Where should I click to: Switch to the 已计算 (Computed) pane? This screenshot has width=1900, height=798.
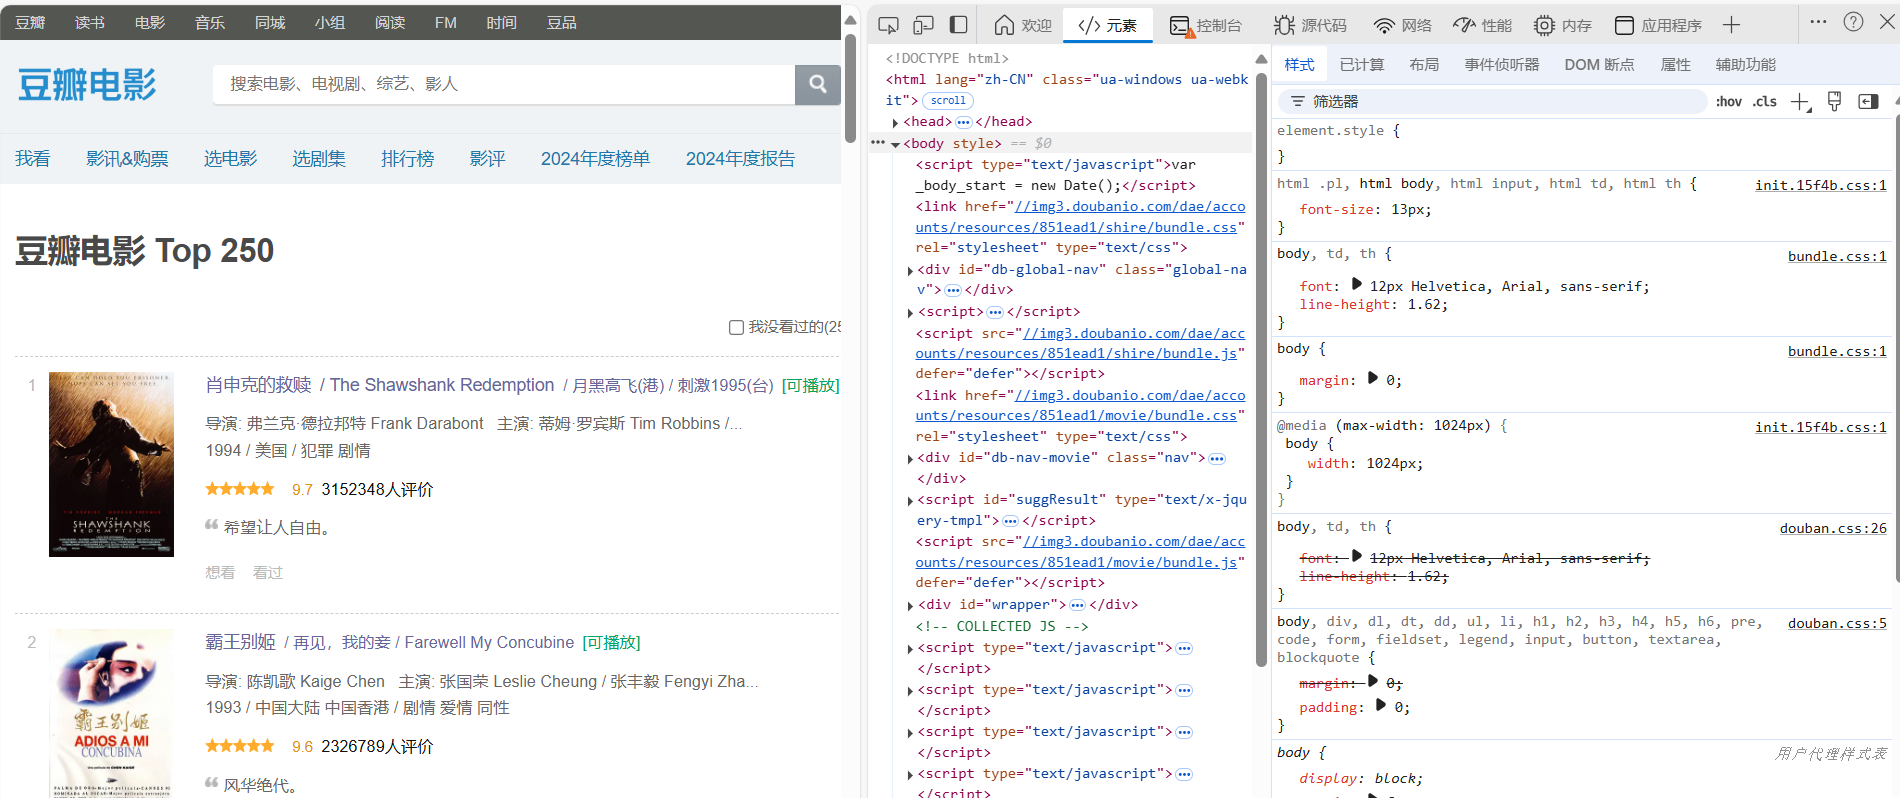1362,65
